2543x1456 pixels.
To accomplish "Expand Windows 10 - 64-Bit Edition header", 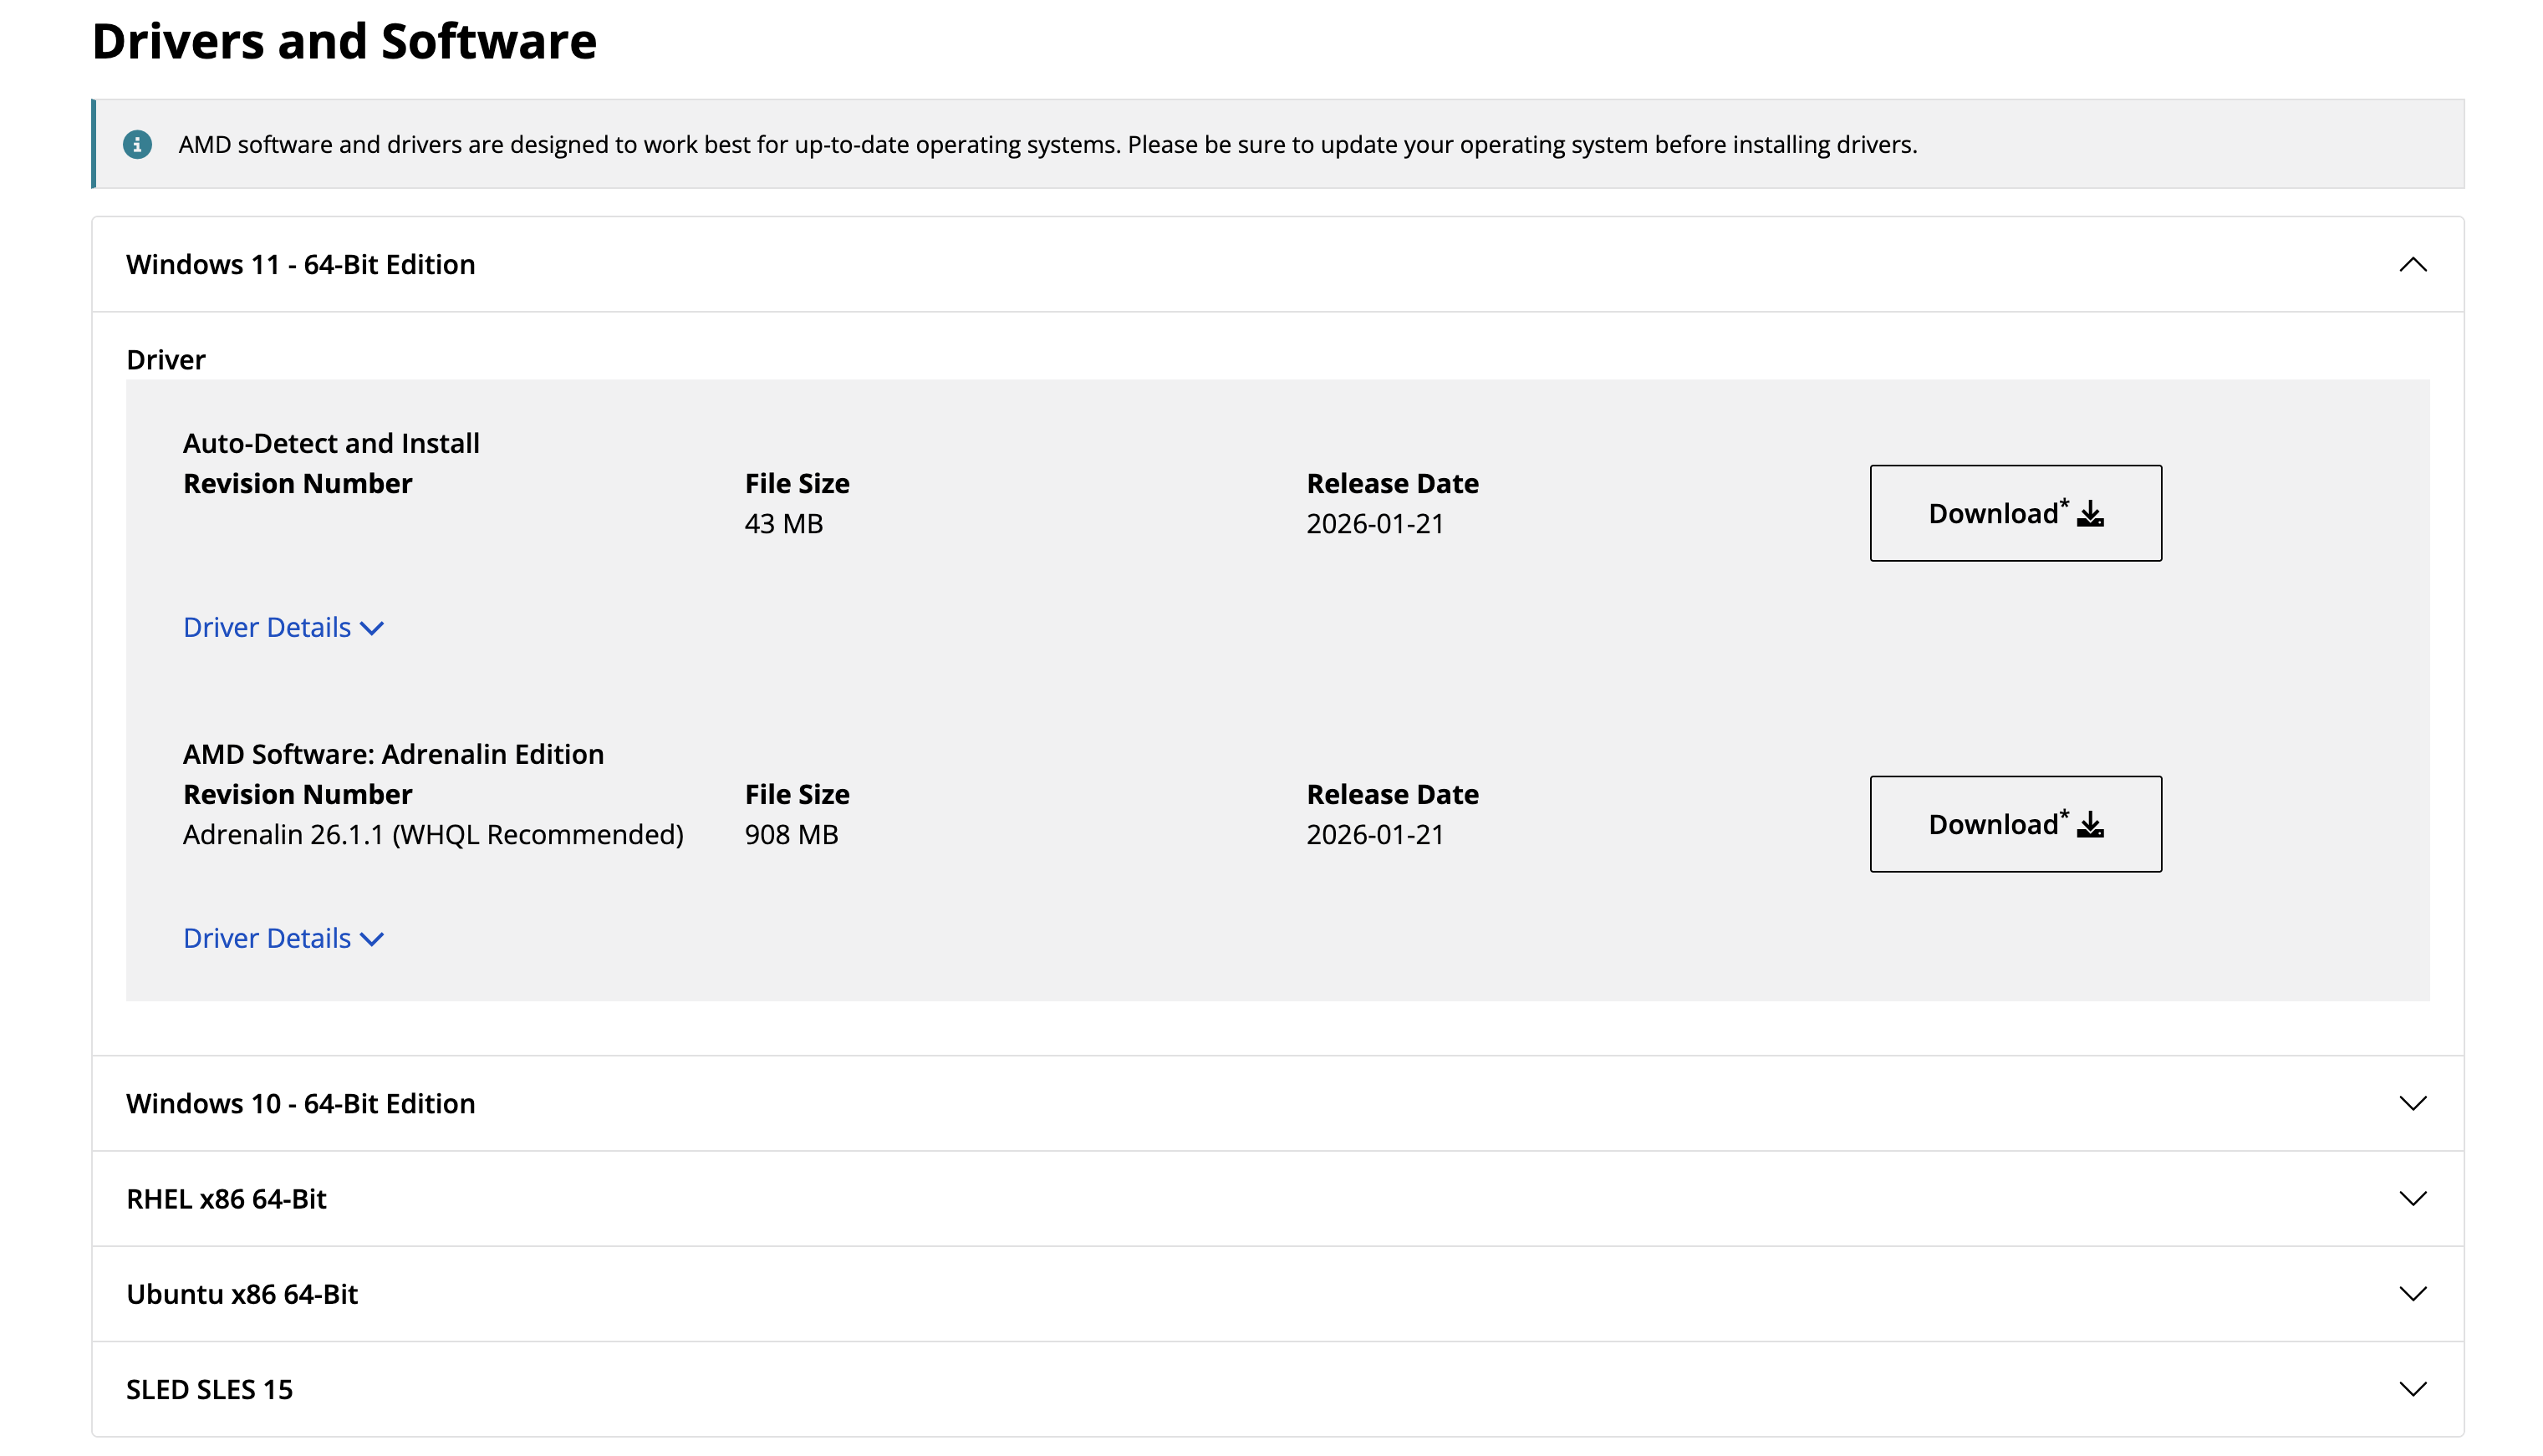I will click(x=300, y=1104).
